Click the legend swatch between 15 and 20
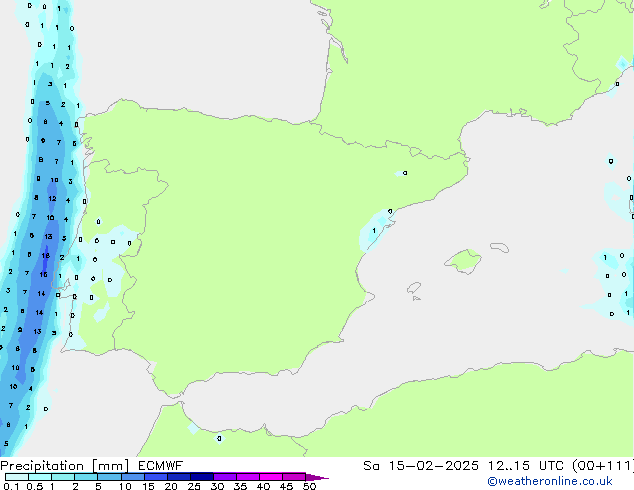 click(x=155, y=477)
